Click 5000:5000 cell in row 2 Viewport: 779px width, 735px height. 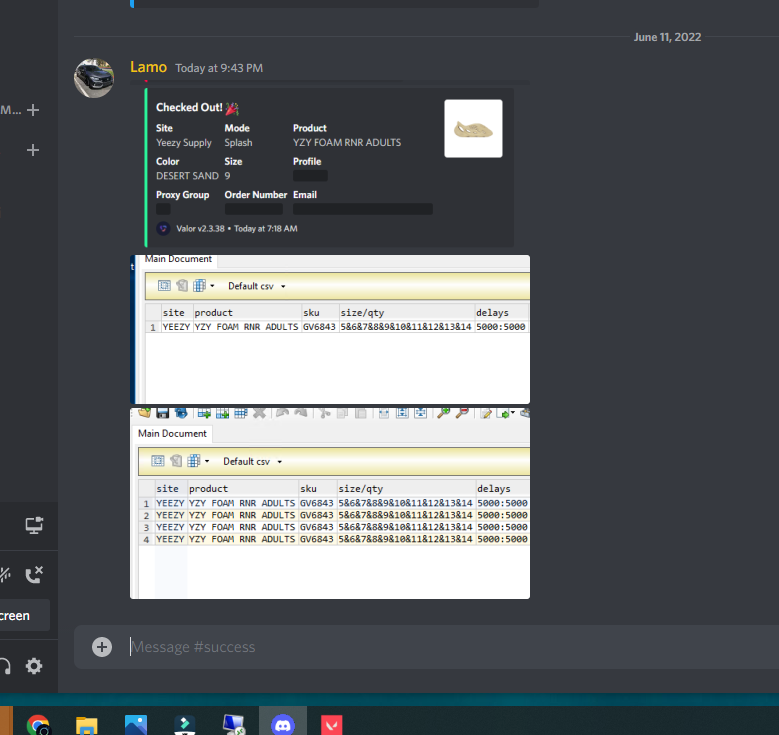pyautogui.click(x=502, y=515)
